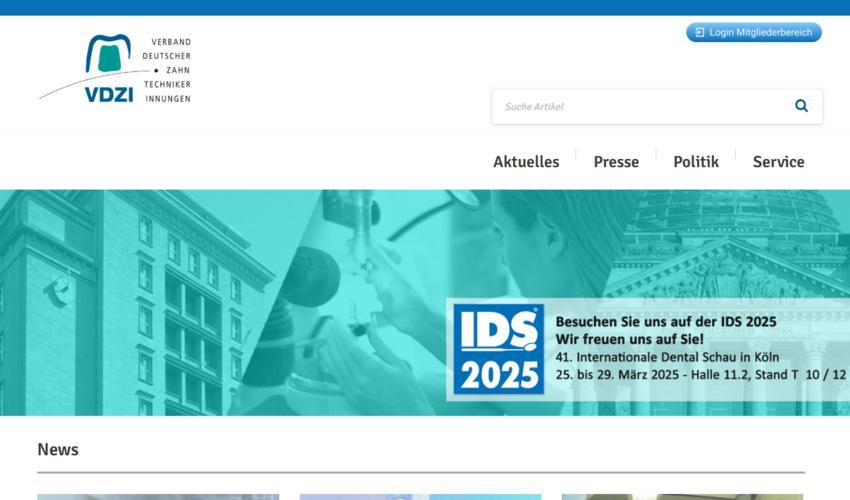850x500 pixels.
Task: Click the 'Verband Deutscher Zahntechniker Innungen' text
Action: (x=167, y=70)
